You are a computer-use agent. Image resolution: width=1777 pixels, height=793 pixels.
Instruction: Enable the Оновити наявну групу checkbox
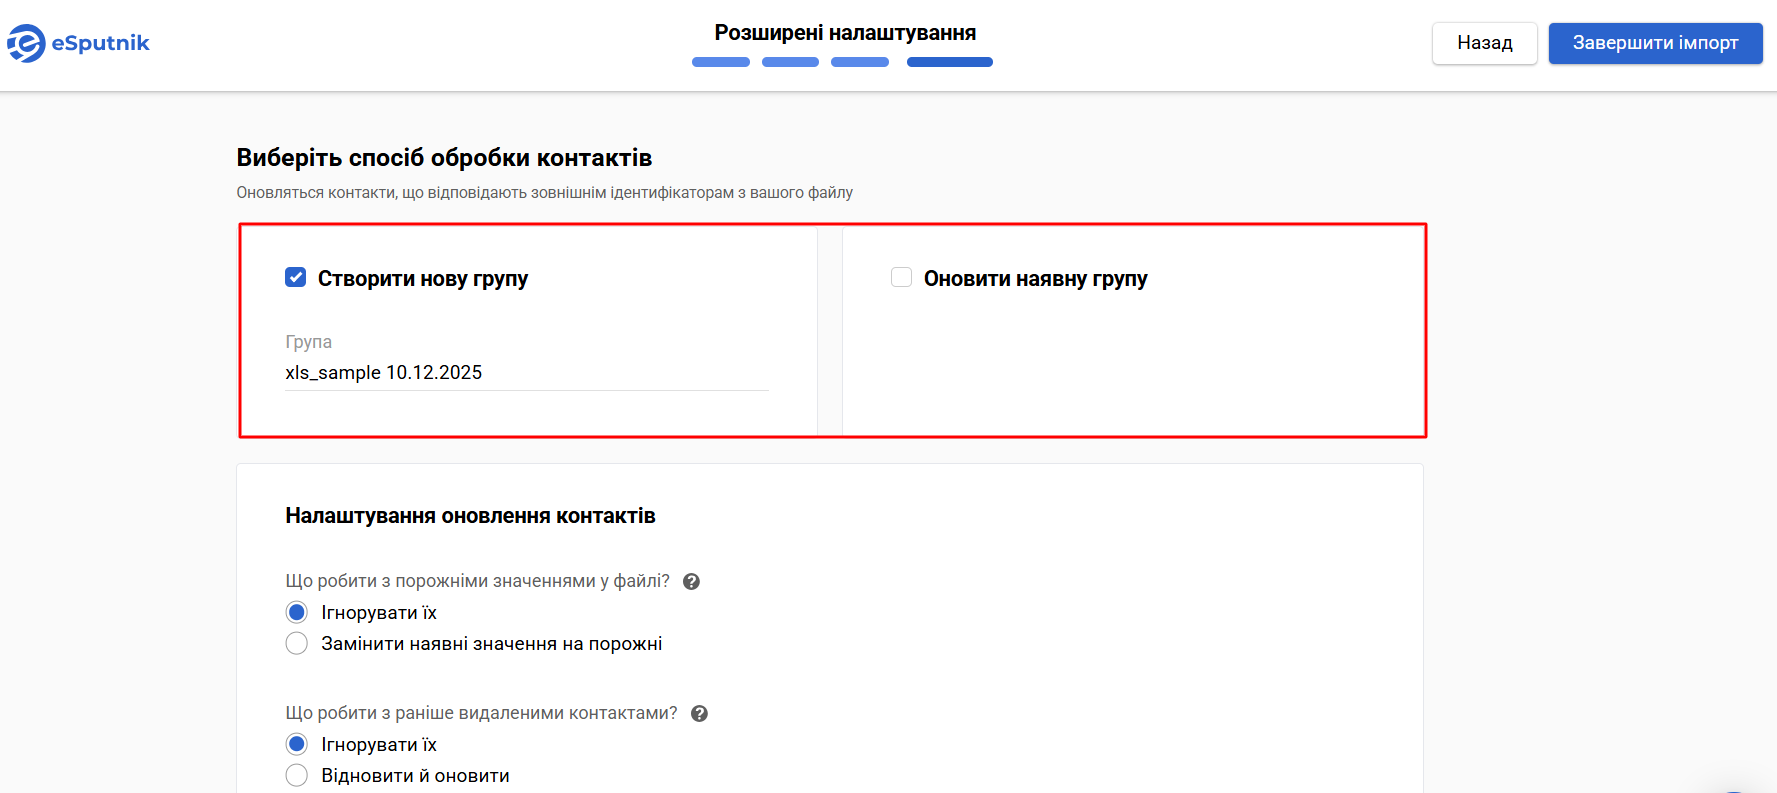901,276
